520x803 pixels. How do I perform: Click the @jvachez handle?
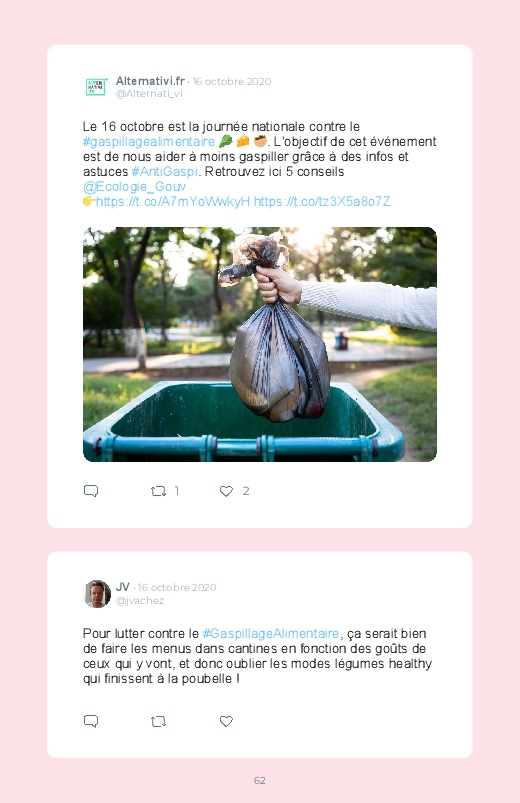pos(140,601)
